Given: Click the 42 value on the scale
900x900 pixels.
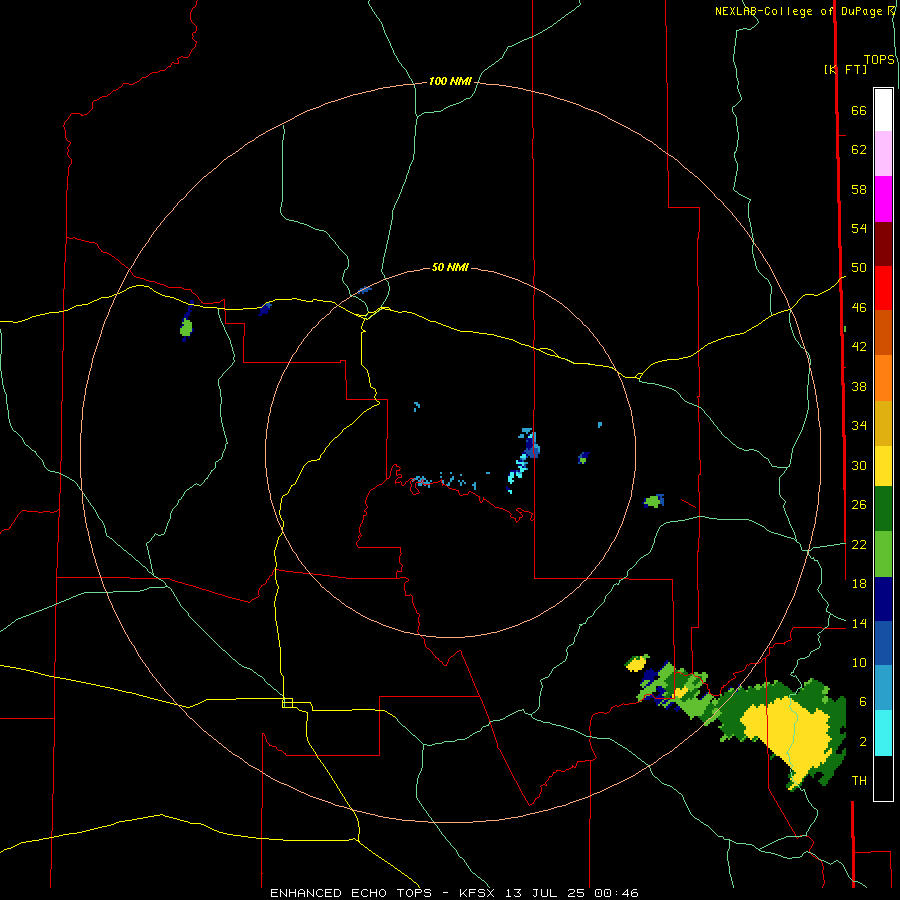Looking at the screenshot, I should point(859,347).
